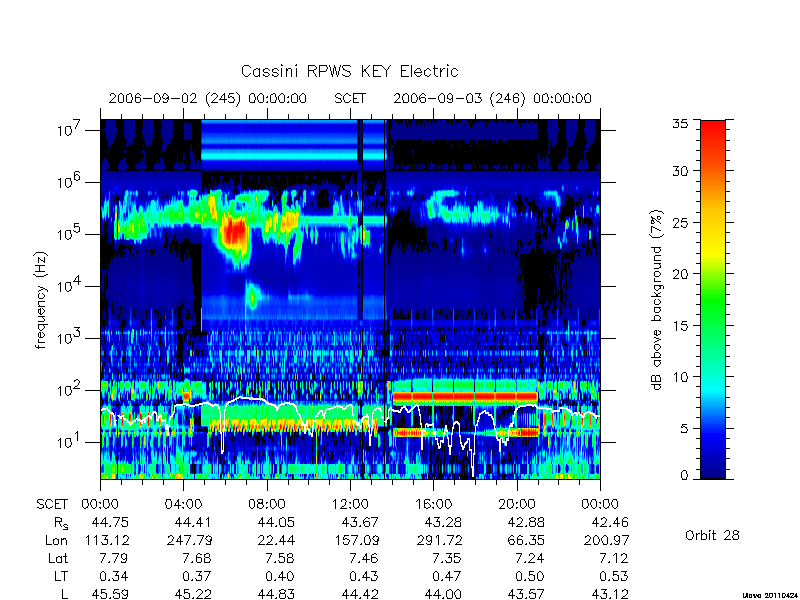Click the 10^2 frequency axis tick label
Viewport: 800px width, 600px height.
[x=68, y=390]
